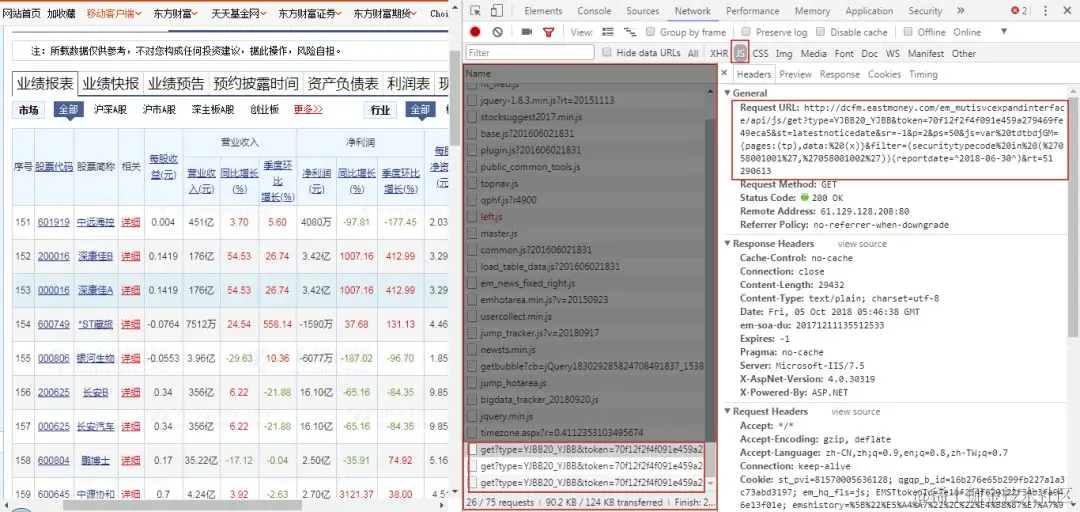Select the CSS filter type
The image size is (1080, 512).
(x=760, y=53)
